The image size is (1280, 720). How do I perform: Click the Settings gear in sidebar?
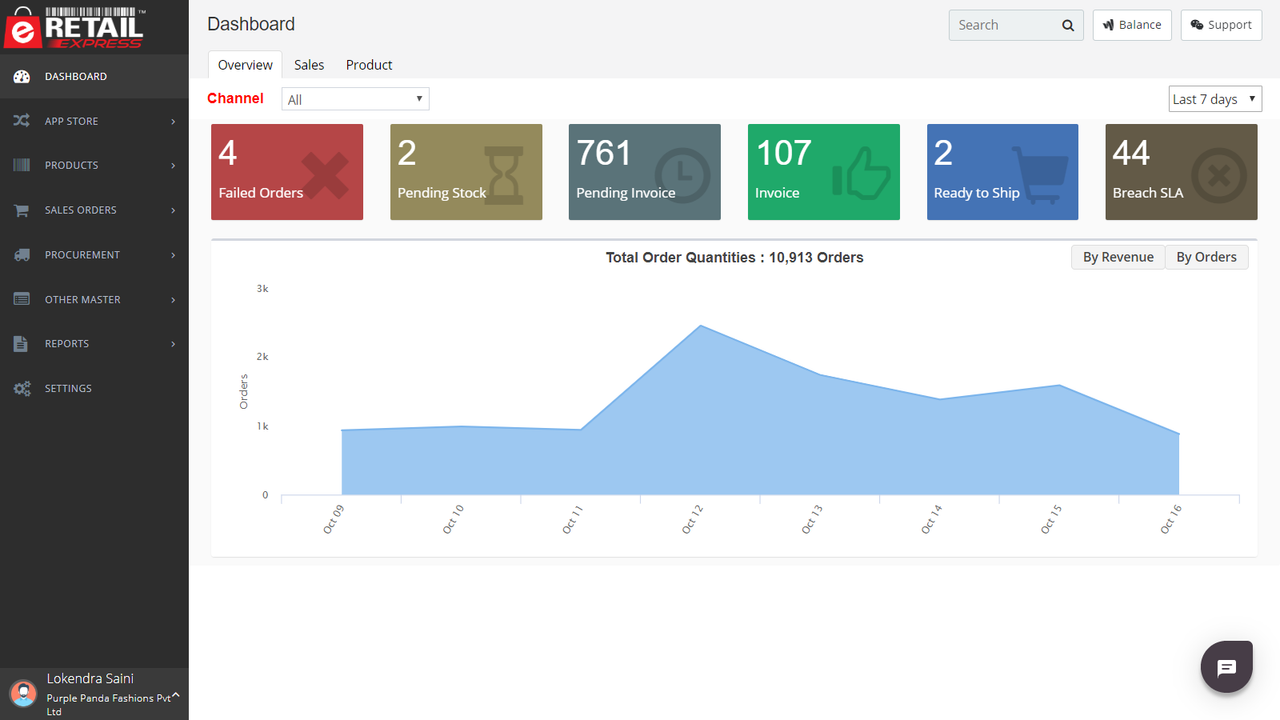22,388
